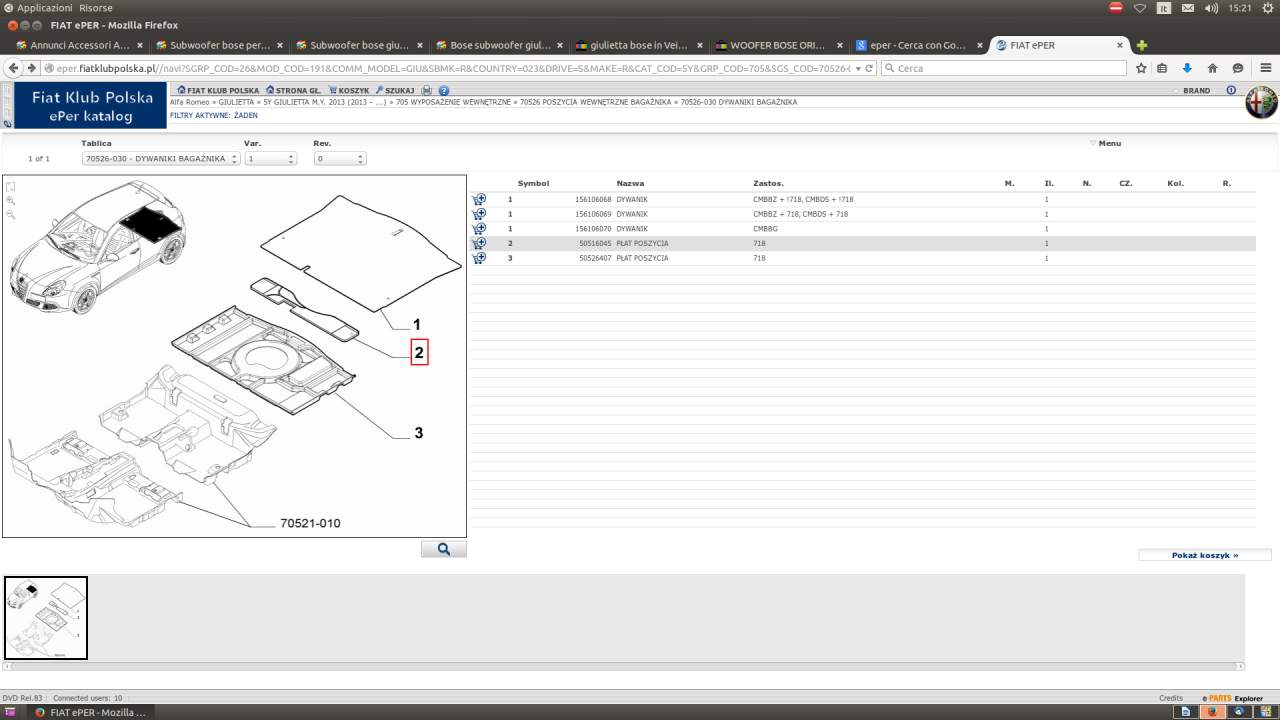The height and width of the screenshot is (720, 1280).
Task: Bookmark this page with the star icon
Action: pos(1141,68)
